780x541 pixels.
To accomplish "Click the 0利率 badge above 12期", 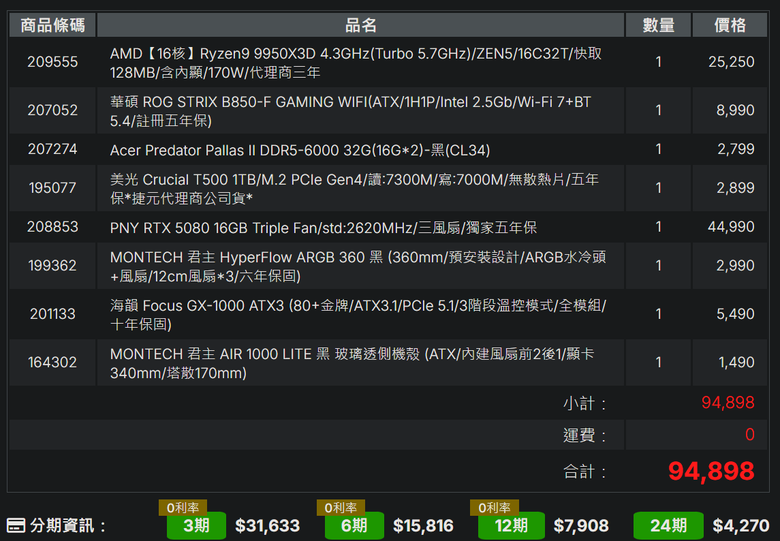I will [x=494, y=508].
